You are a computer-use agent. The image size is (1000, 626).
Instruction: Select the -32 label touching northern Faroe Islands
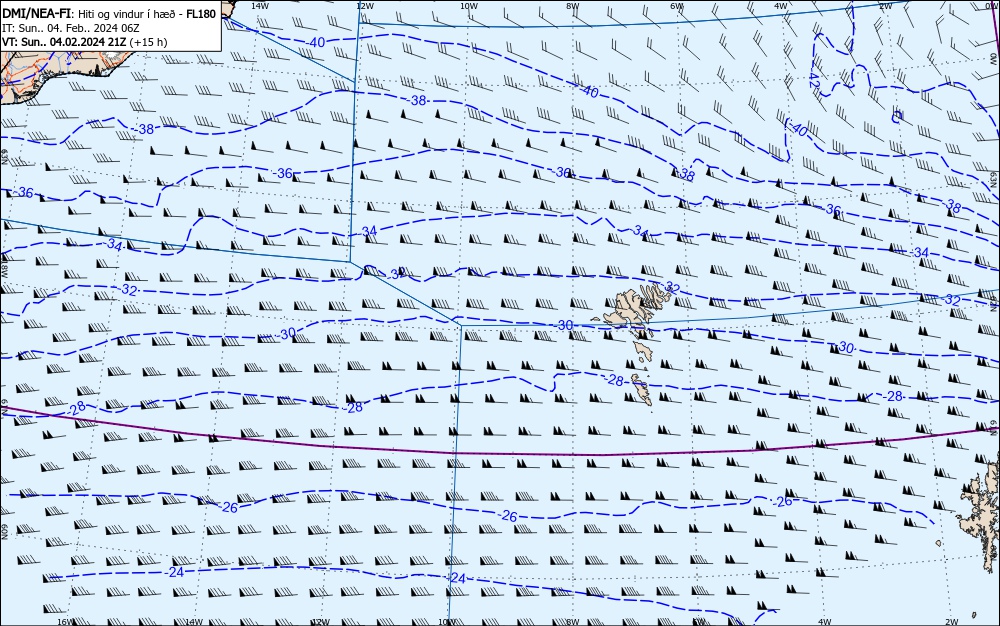pos(671,286)
